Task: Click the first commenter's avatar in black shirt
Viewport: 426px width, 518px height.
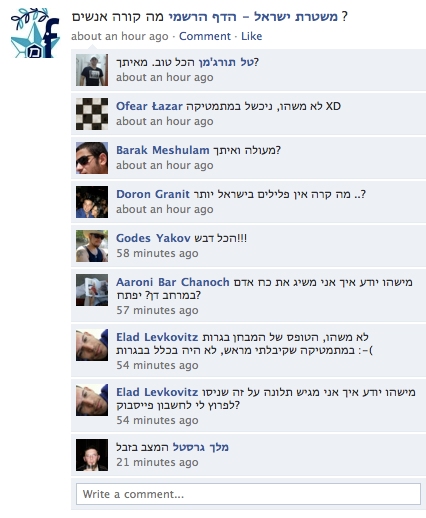Action: pyautogui.click(x=92, y=70)
